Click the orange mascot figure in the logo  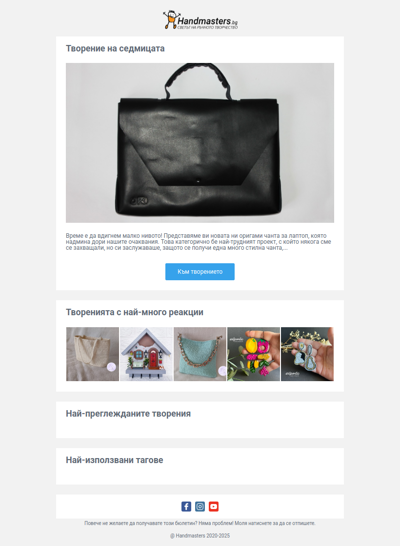pos(170,20)
